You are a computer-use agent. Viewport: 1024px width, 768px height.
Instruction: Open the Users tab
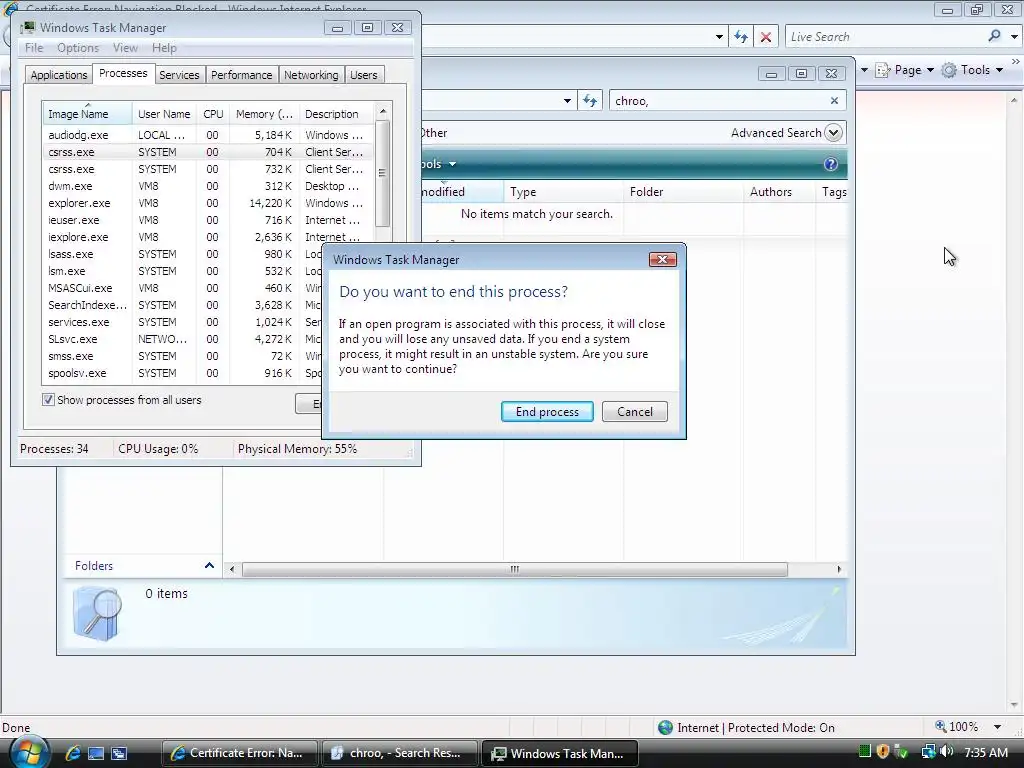coord(363,75)
